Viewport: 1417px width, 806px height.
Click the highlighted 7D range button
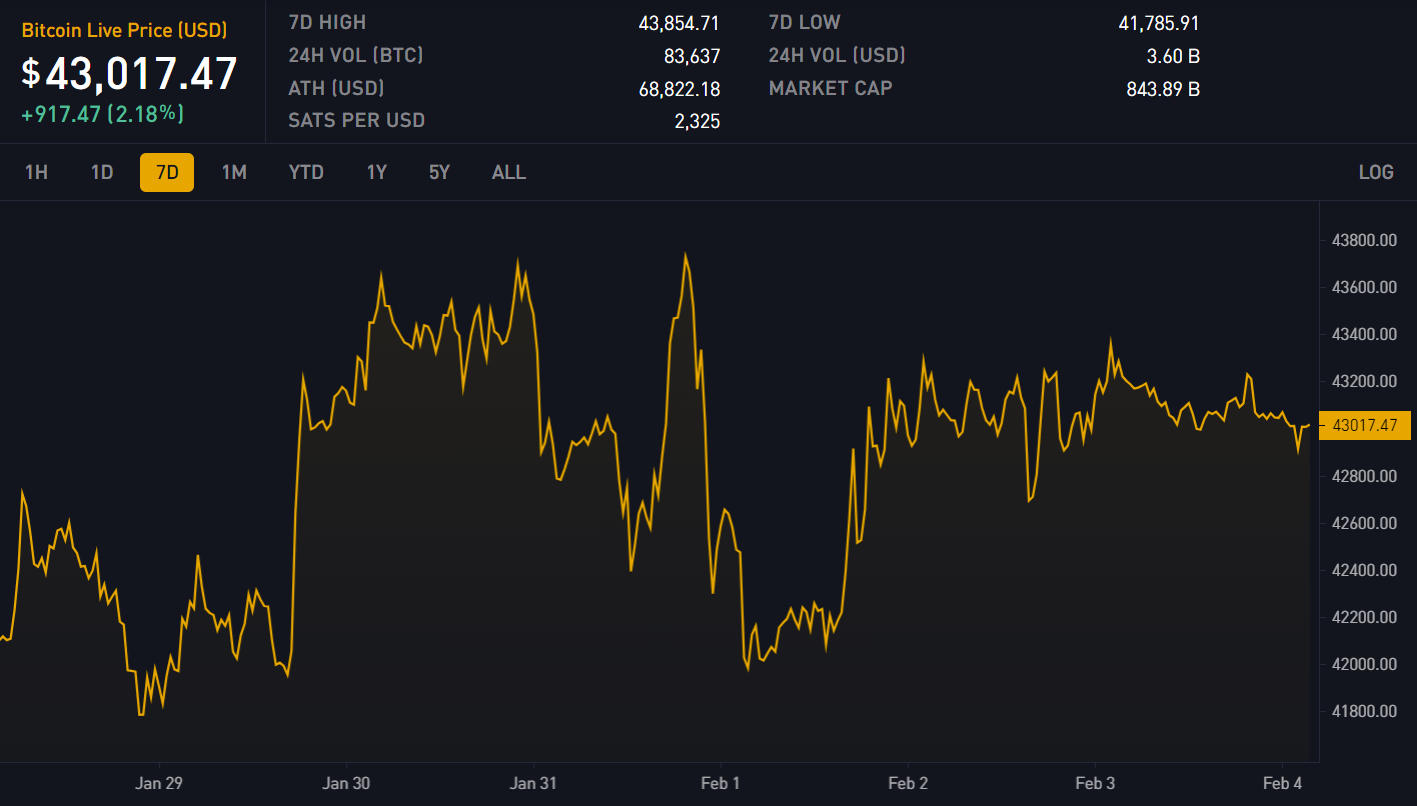[167, 172]
